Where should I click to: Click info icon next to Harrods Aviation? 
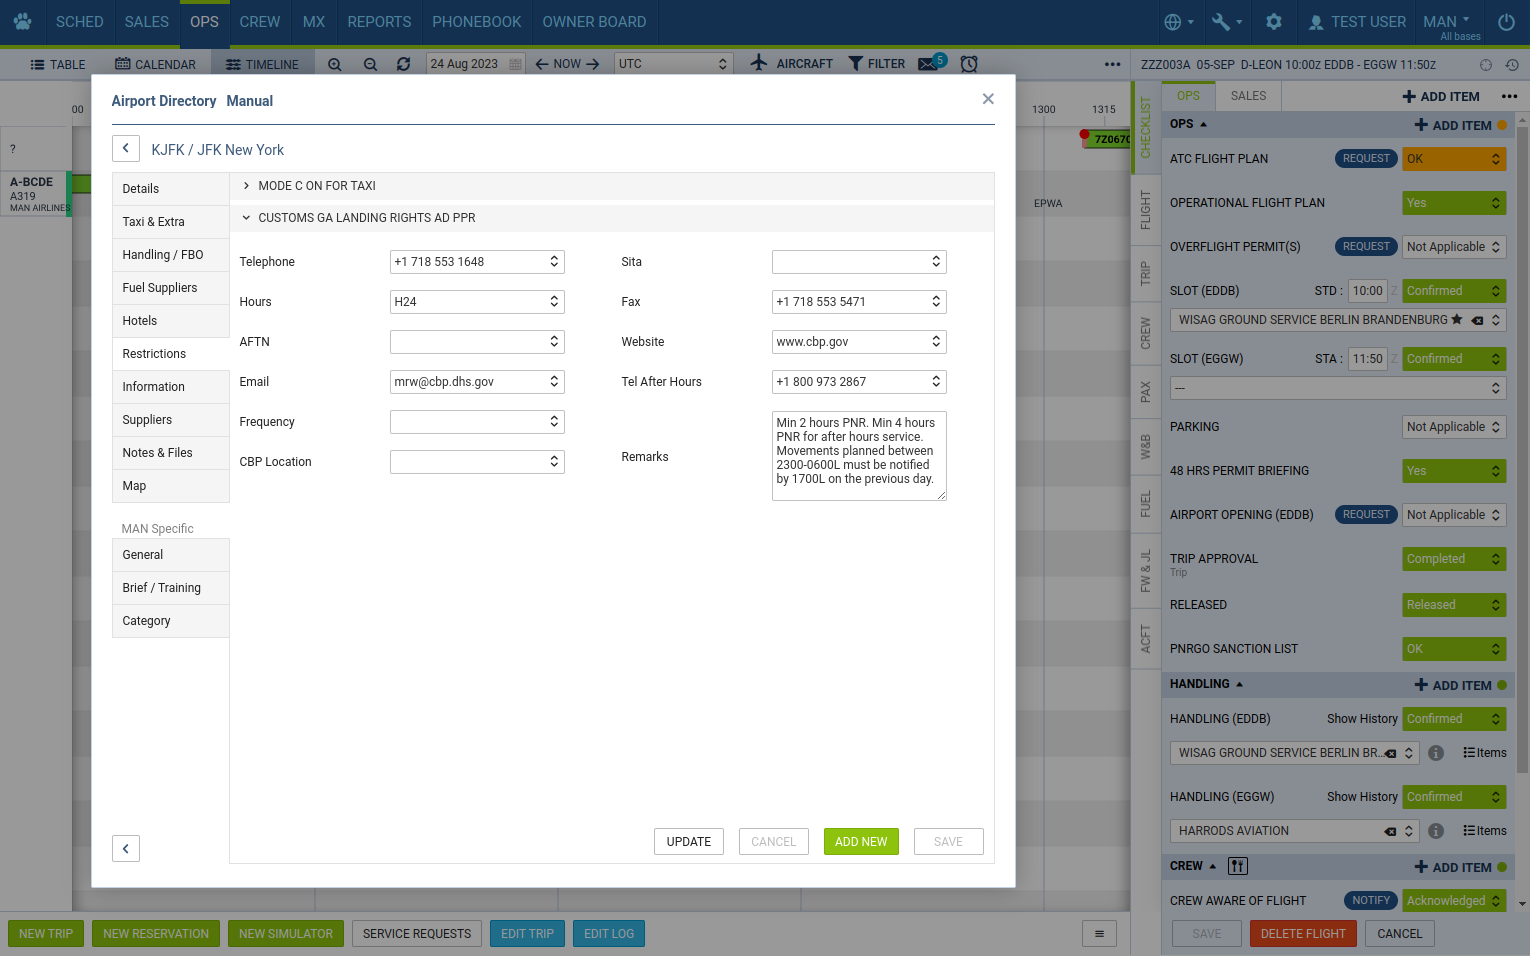[x=1436, y=831]
